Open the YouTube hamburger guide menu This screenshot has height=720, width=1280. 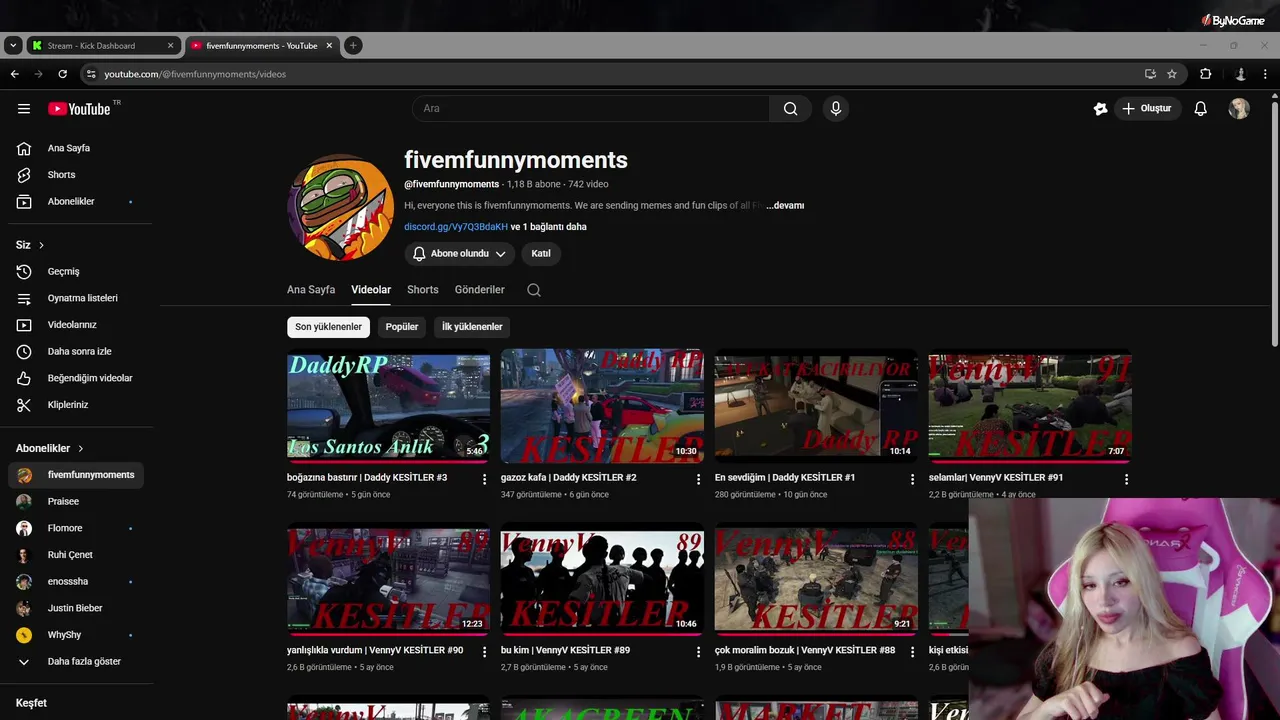pos(24,109)
